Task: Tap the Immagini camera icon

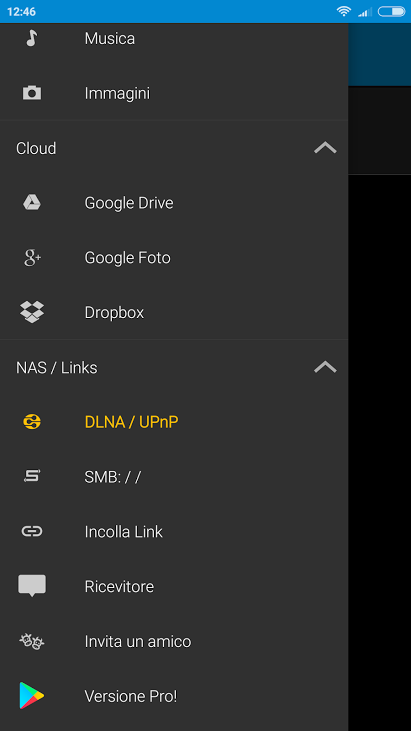Action: [x=32, y=93]
